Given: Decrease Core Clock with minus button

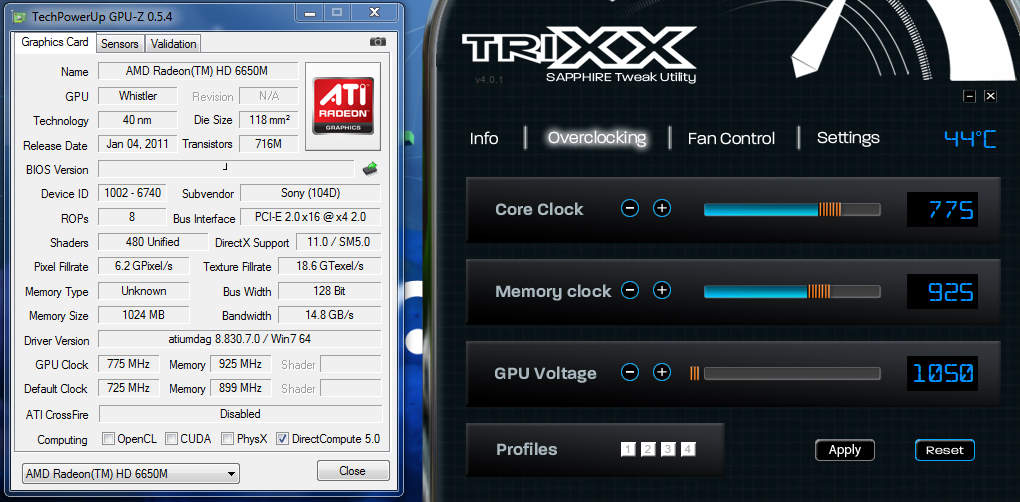Looking at the screenshot, I should [630, 208].
